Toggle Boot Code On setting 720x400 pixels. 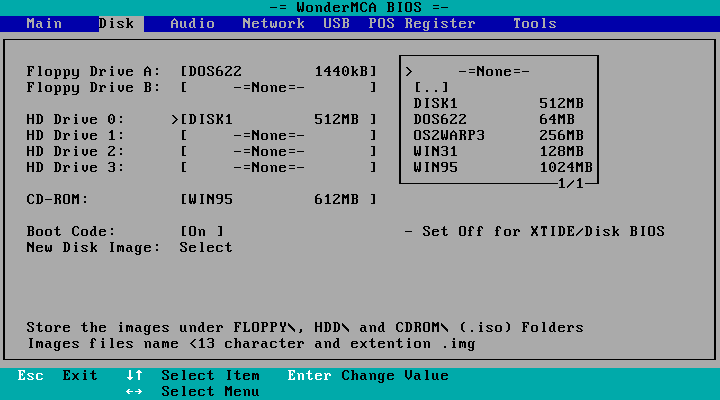pos(202,231)
